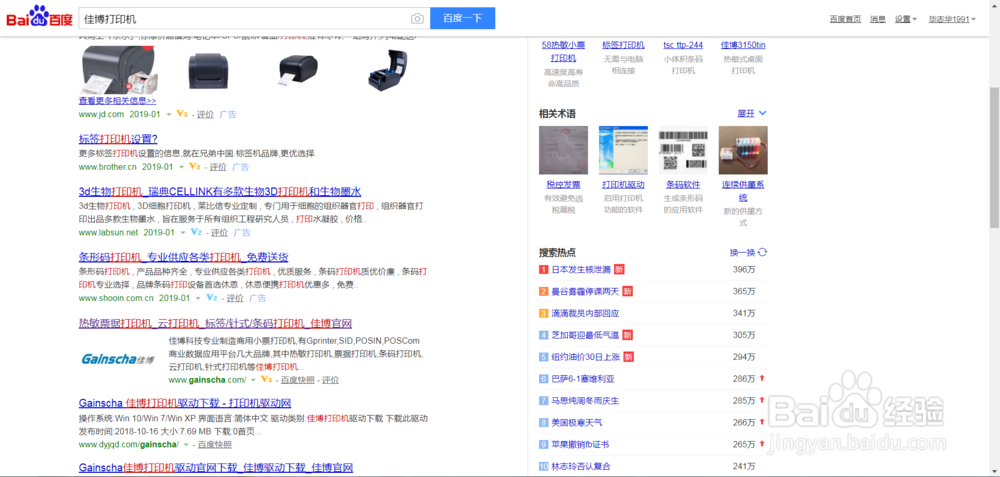The height and width of the screenshot is (477, 1000).
Task: Click 评价 on shooin.com.cn result
Action: (x=235, y=298)
